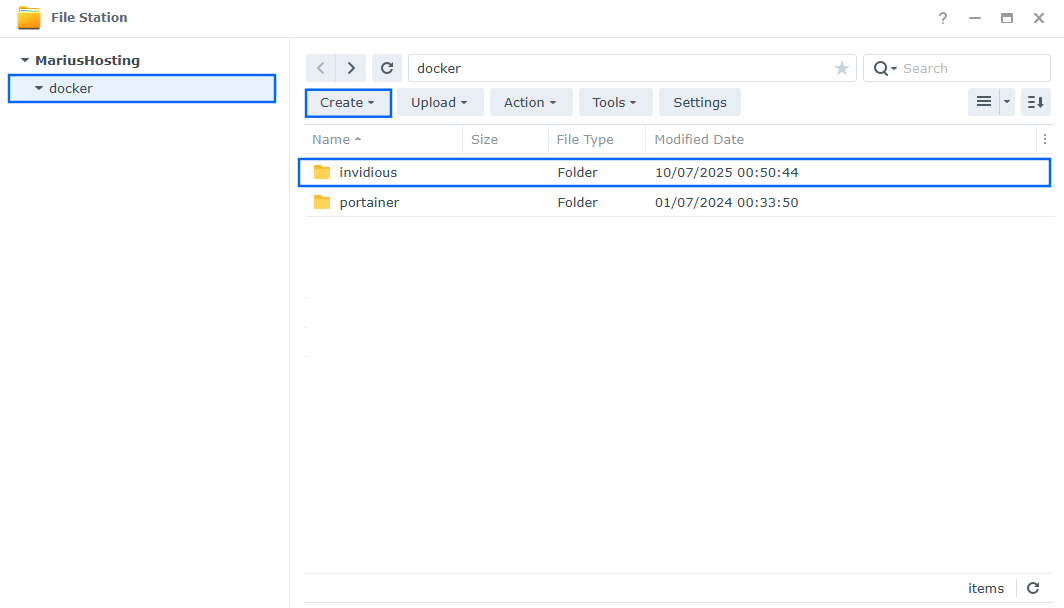The width and height of the screenshot is (1064, 608).
Task: Switch to list view mode icon
Action: [983, 102]
